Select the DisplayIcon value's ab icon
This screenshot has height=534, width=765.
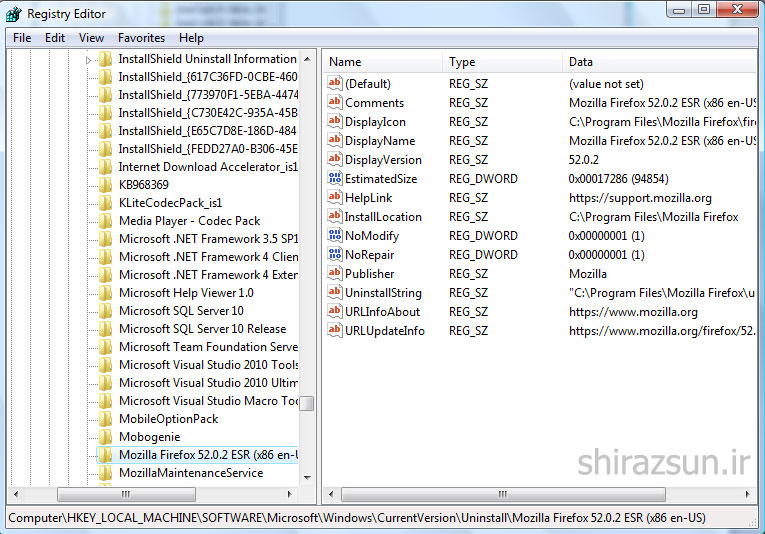[x=335, y=121]
